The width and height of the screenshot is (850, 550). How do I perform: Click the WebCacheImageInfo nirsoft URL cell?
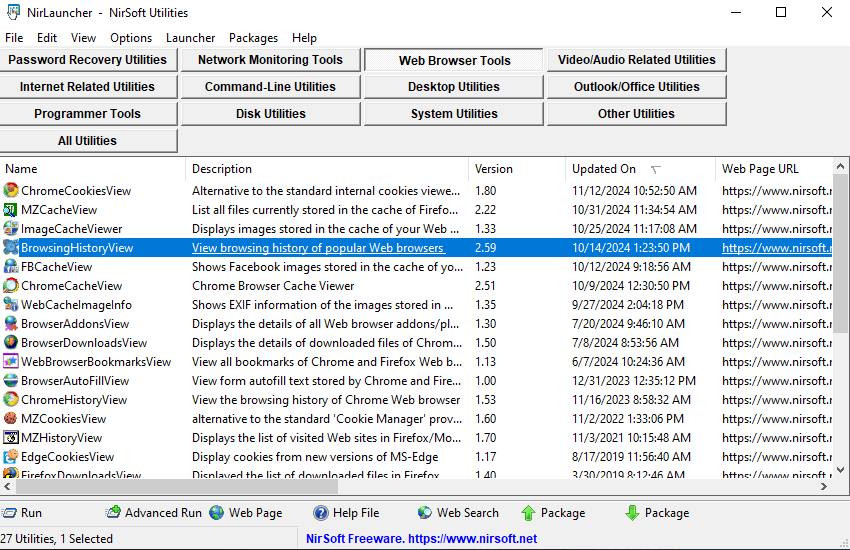(x=777, y=305)
